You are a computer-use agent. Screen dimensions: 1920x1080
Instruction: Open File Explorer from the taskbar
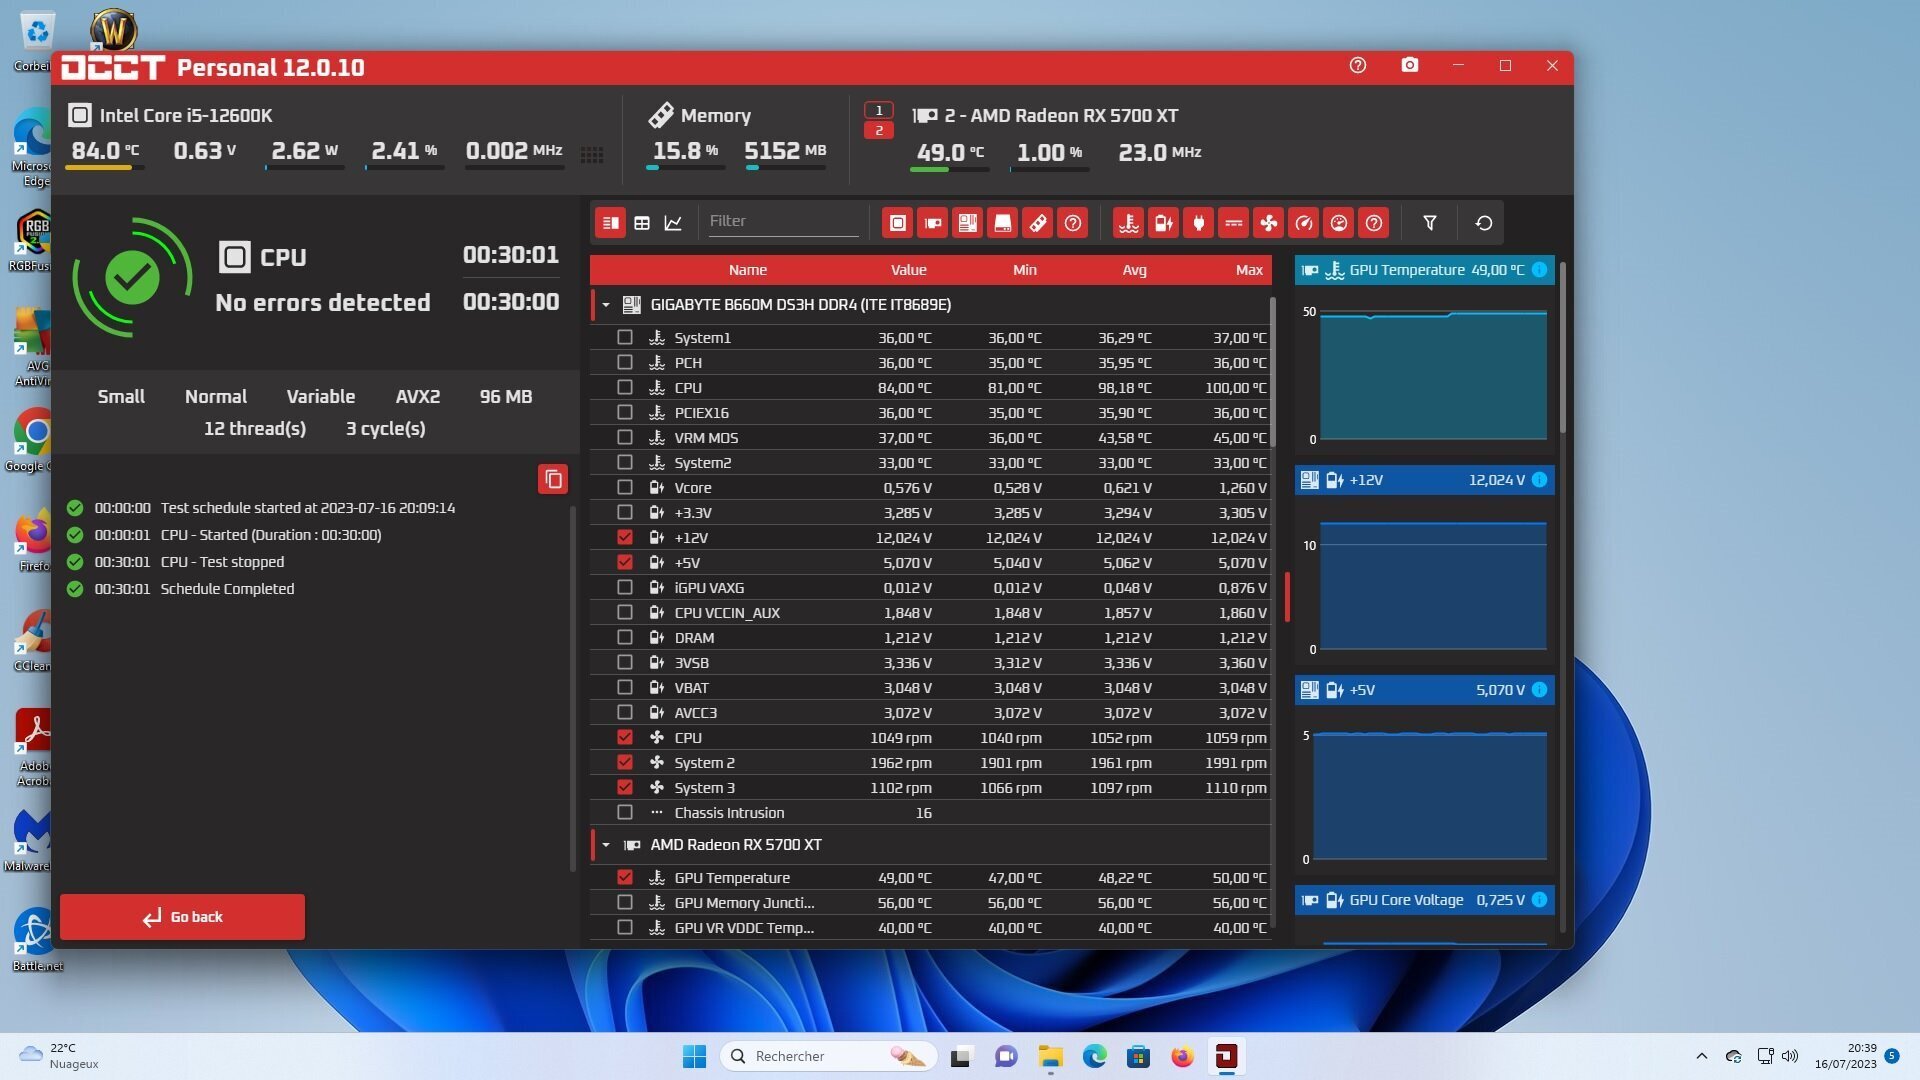coord(1050,1057)
